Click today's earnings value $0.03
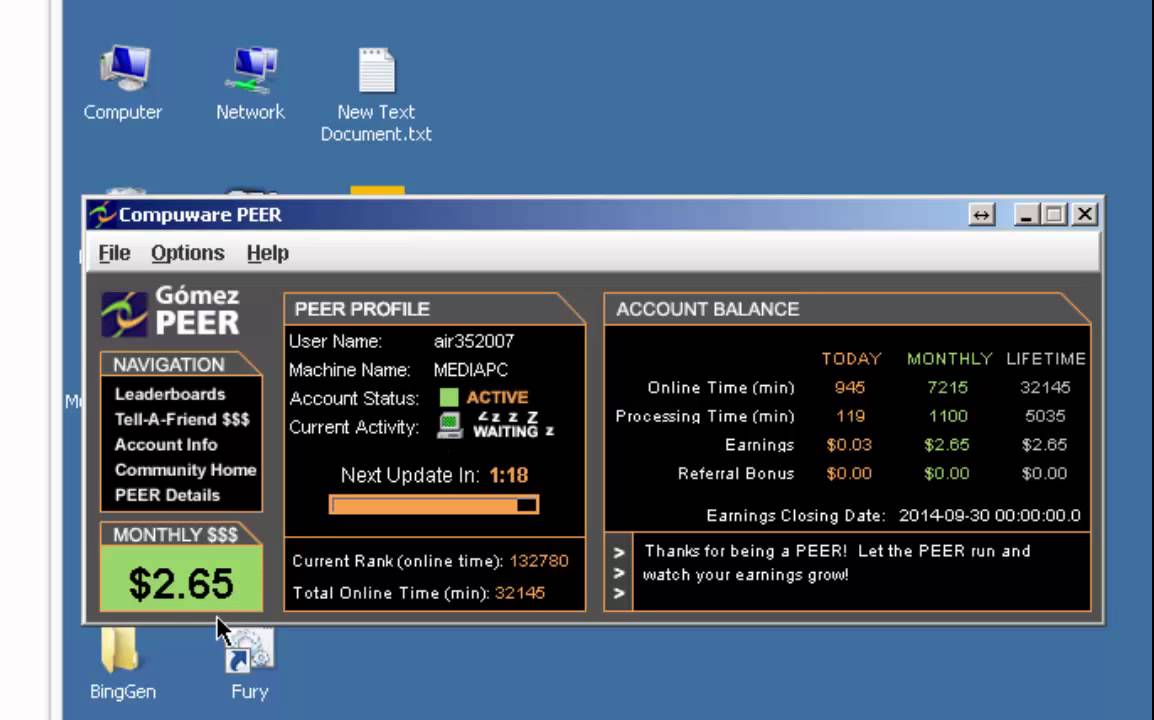This screenshot has height=720, width=1154. click(849, 445)
